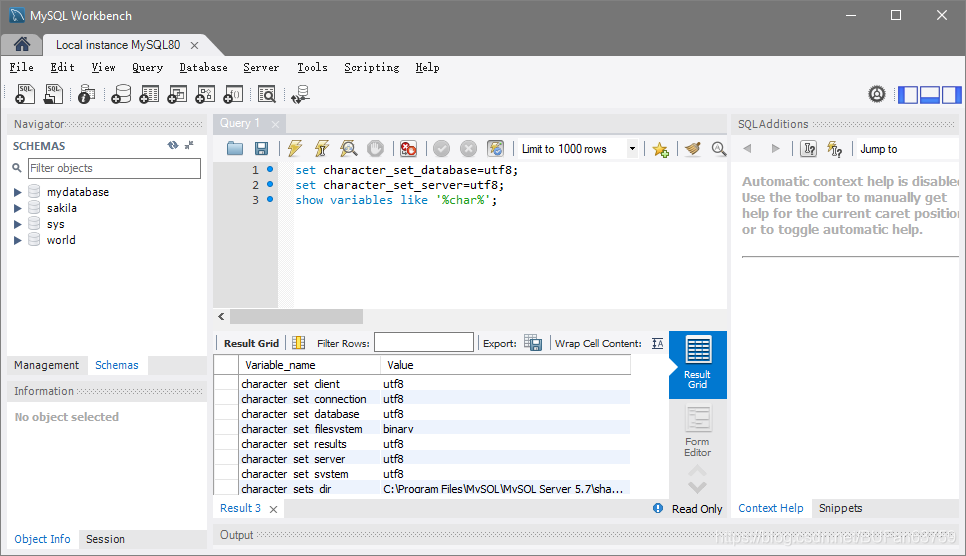
Task: Go forward in help history
Action: pyautogui.click(x=775, y=149)
